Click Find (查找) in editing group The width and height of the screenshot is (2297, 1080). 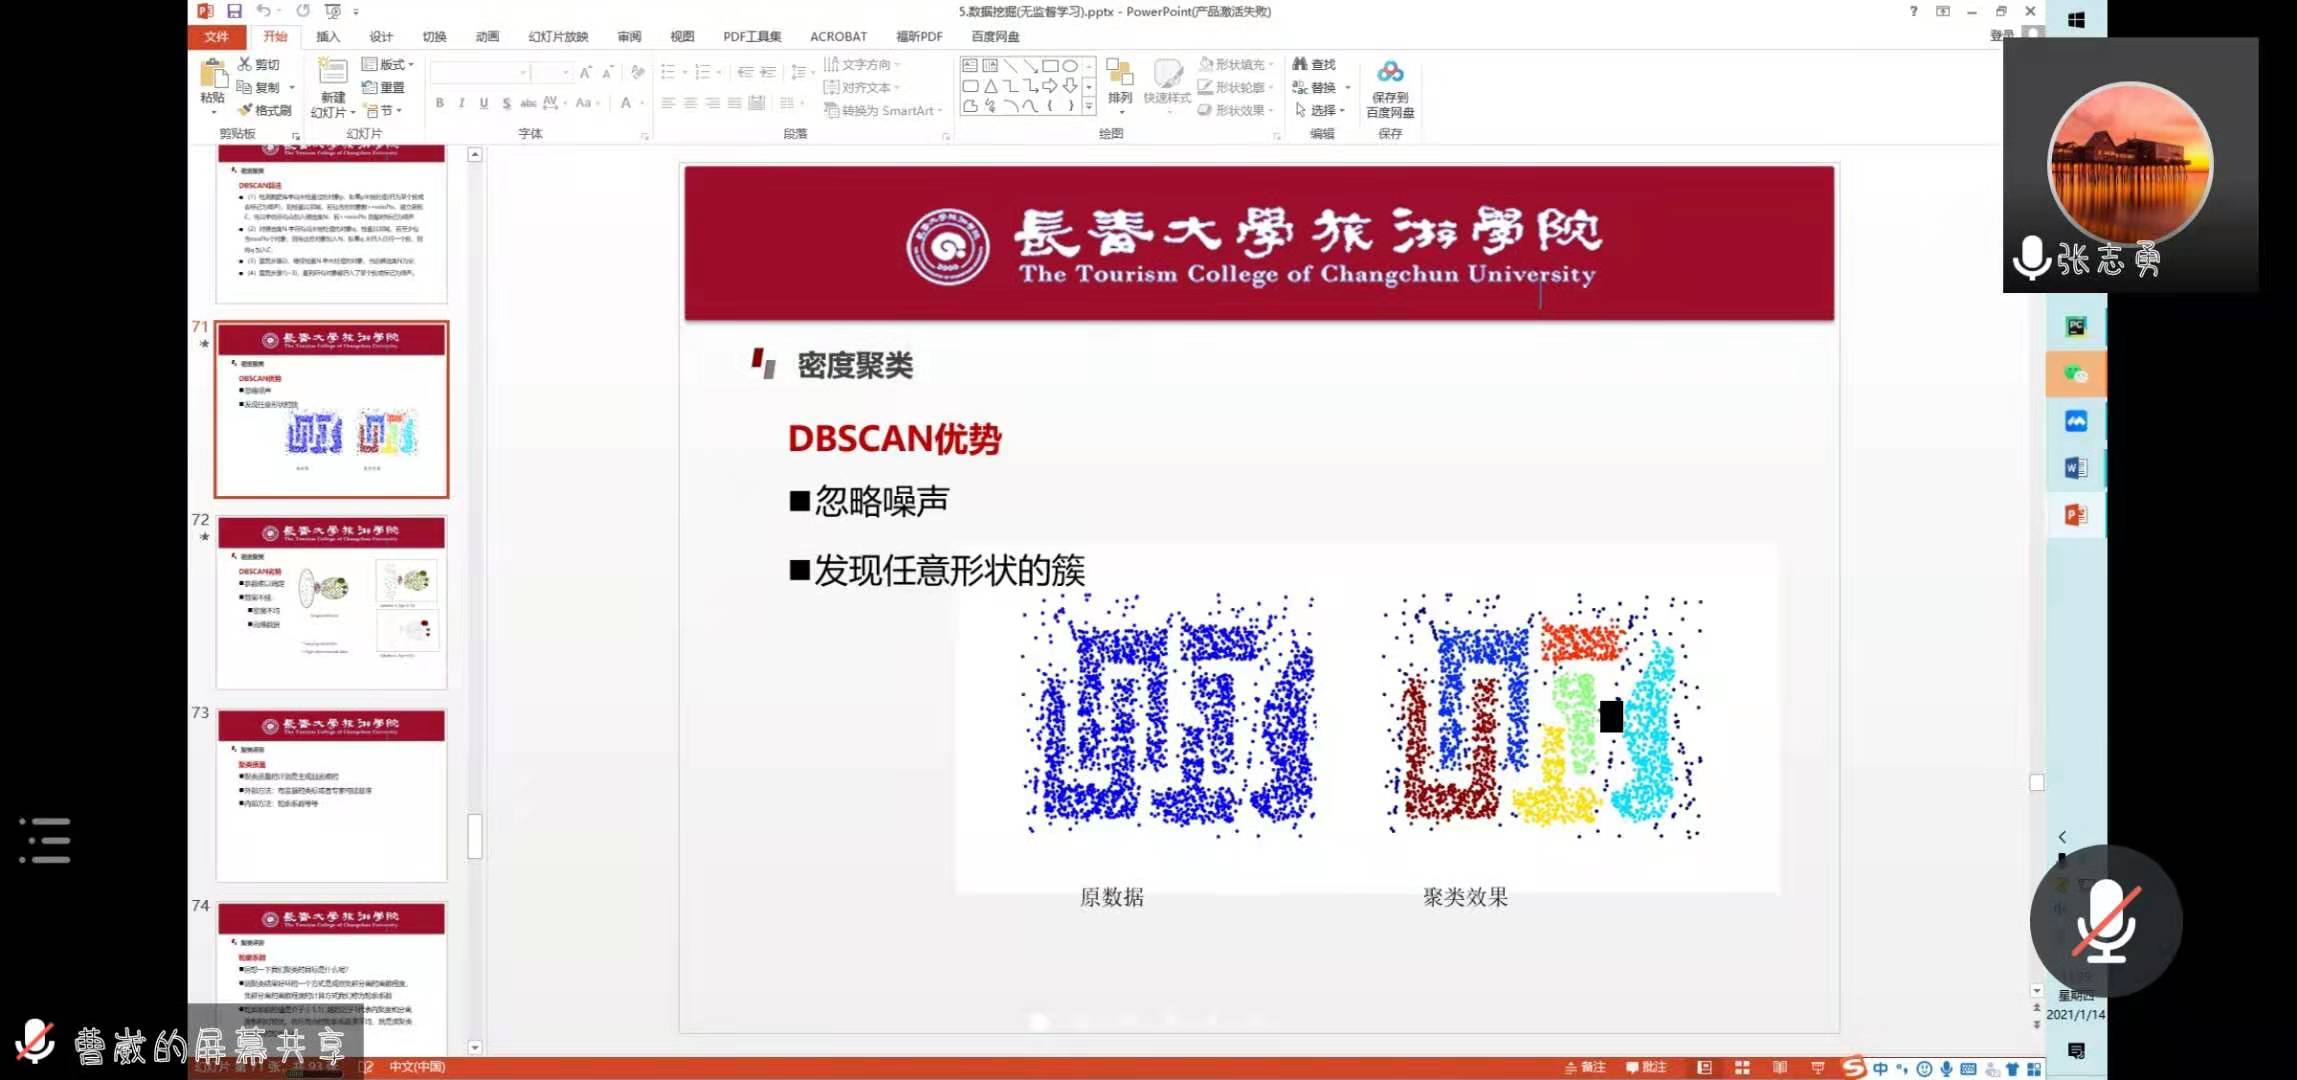[x=1314, y=64]
